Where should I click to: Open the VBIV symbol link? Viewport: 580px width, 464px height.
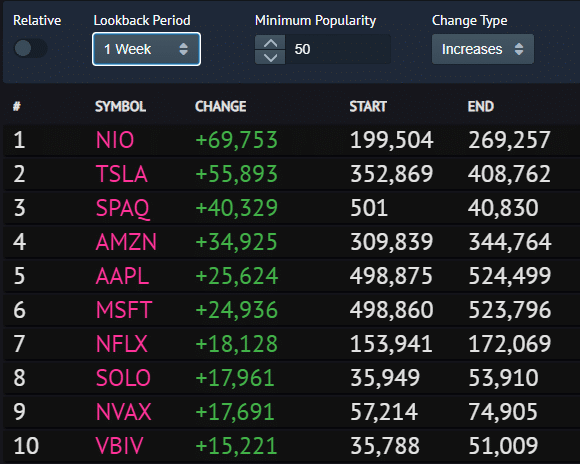pyautogui.click(x=119, y=446)
